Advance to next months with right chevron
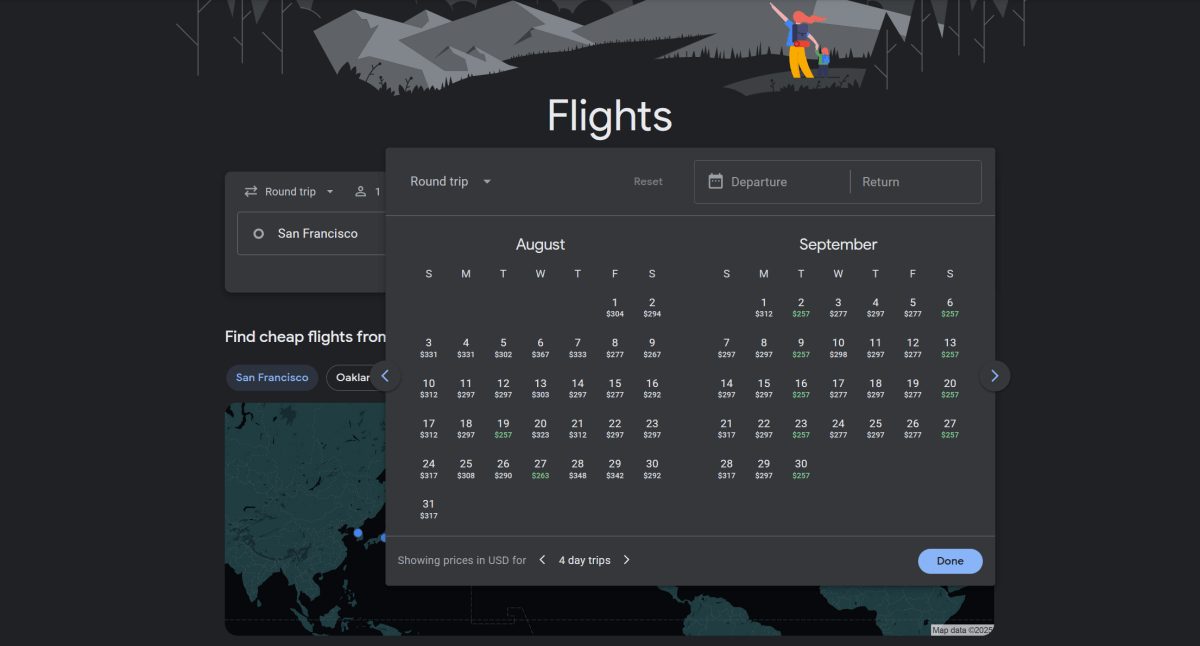This screenshot has height=646, width=1200. 994,375
